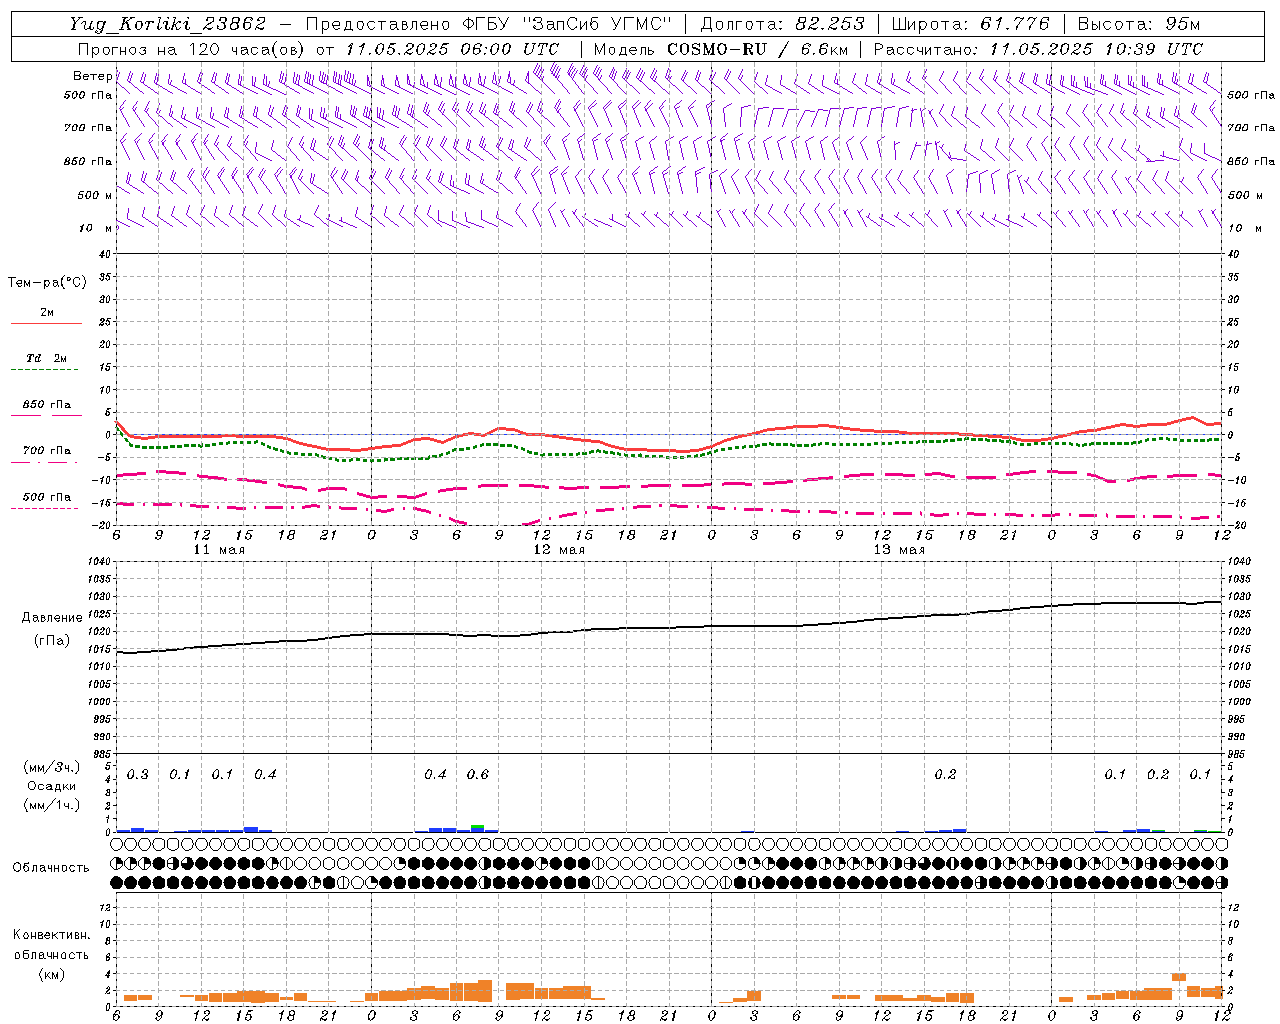1280x1024 pixels.
Task: Click the (мм/3ч.) precipitation unit label
Action: pos(52,767)
